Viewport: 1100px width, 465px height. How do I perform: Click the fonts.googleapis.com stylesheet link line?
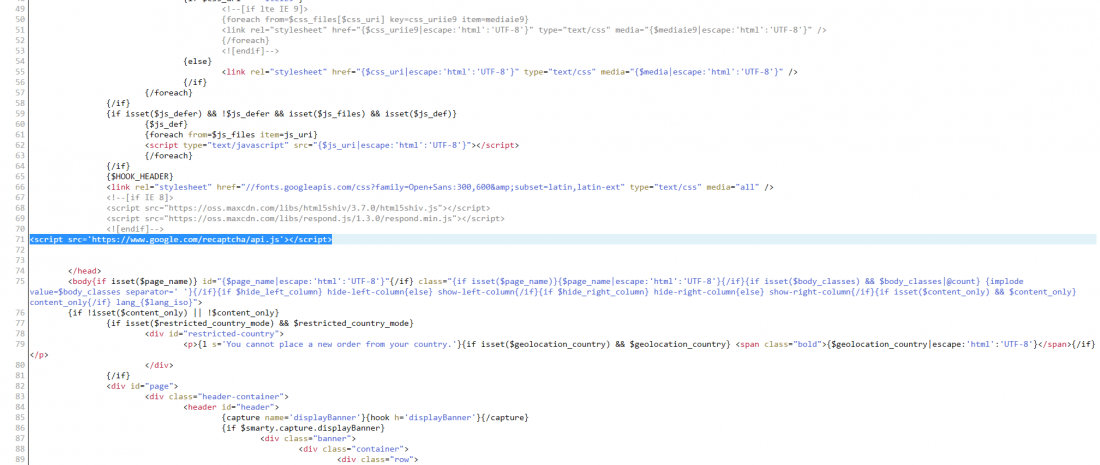point(440,187)
